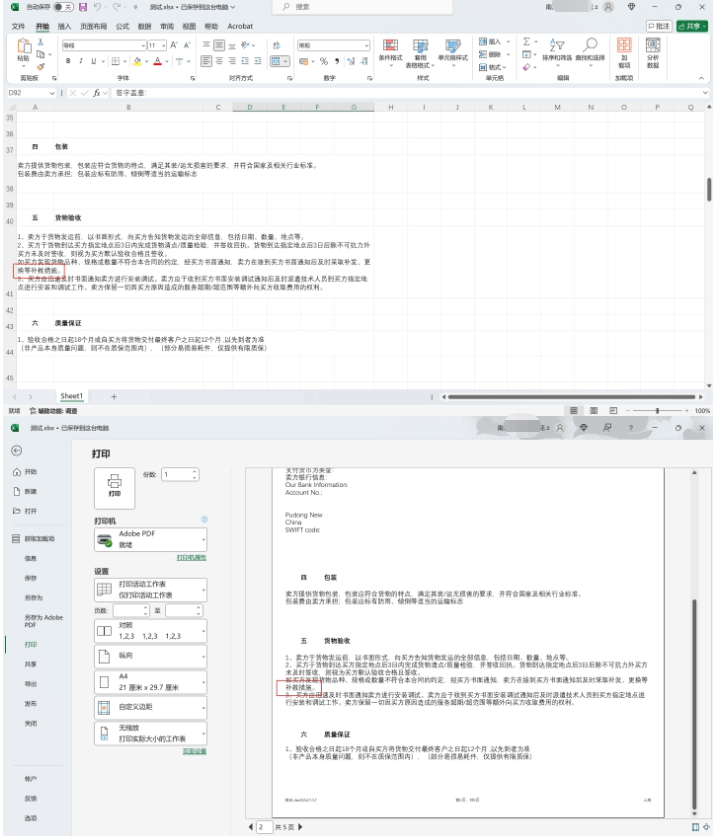Click the Name Box showing D92

(31, 93)
